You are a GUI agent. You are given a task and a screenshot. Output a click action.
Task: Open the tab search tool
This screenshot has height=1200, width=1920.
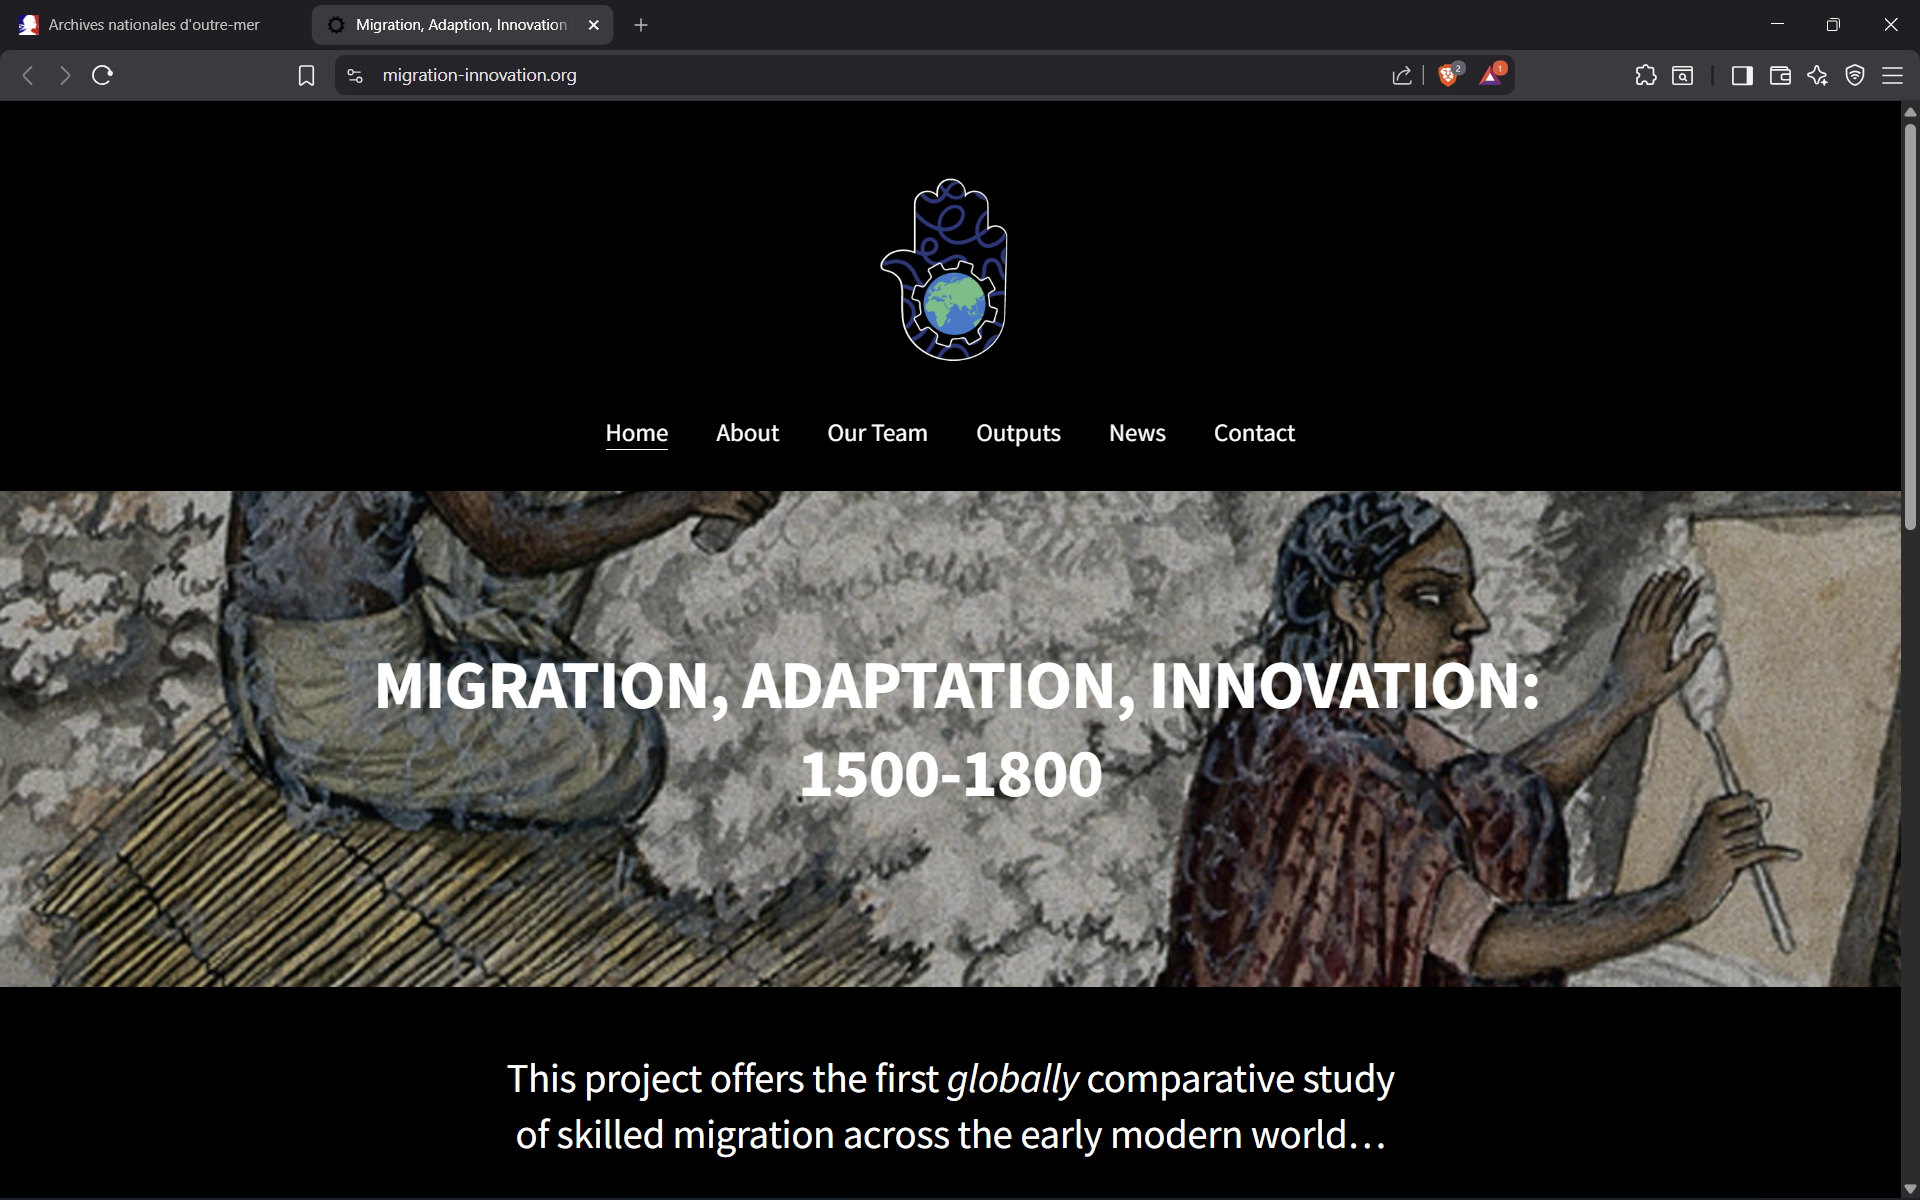point(1683,75)
